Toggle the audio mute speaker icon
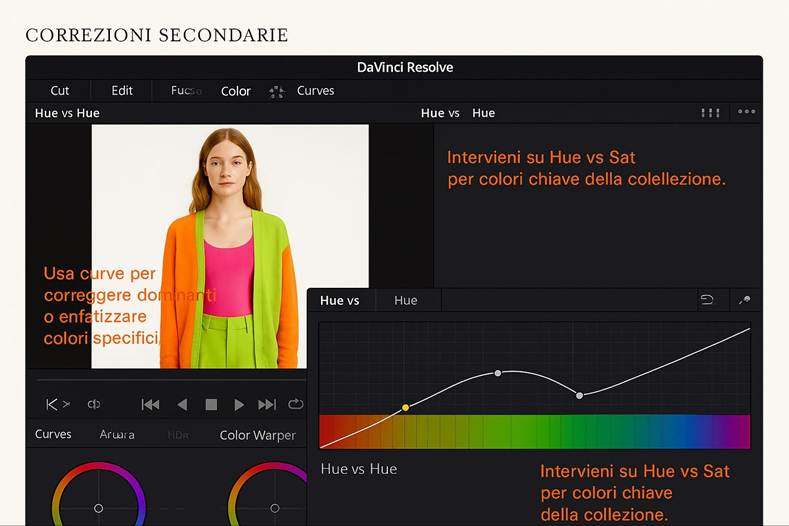The image size is (789, 526). point(94,404)
